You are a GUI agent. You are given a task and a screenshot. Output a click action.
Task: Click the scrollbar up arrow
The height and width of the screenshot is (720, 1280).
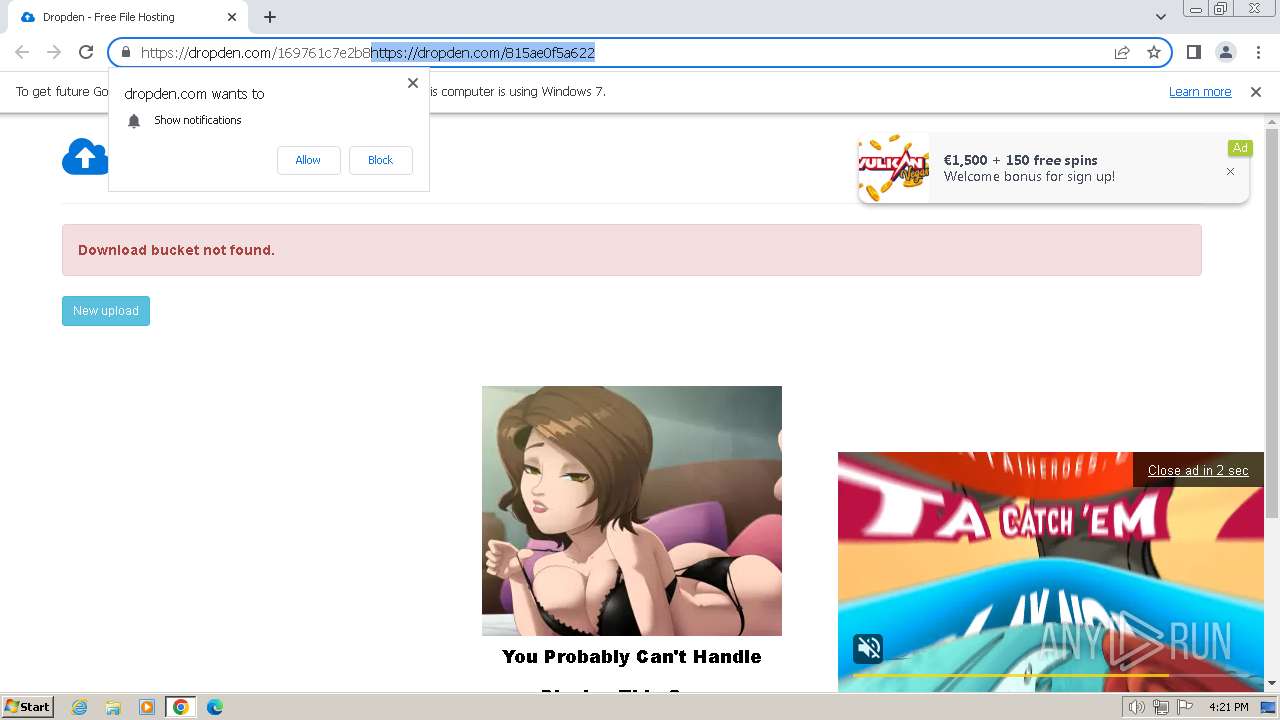pyautogui.click(x=1272, y=121)
